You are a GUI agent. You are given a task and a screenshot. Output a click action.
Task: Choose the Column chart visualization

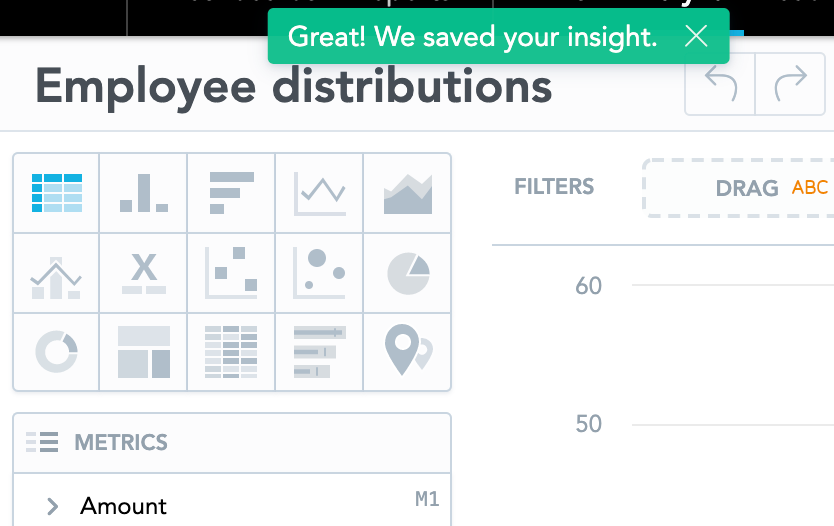click(x=144, y=193)
